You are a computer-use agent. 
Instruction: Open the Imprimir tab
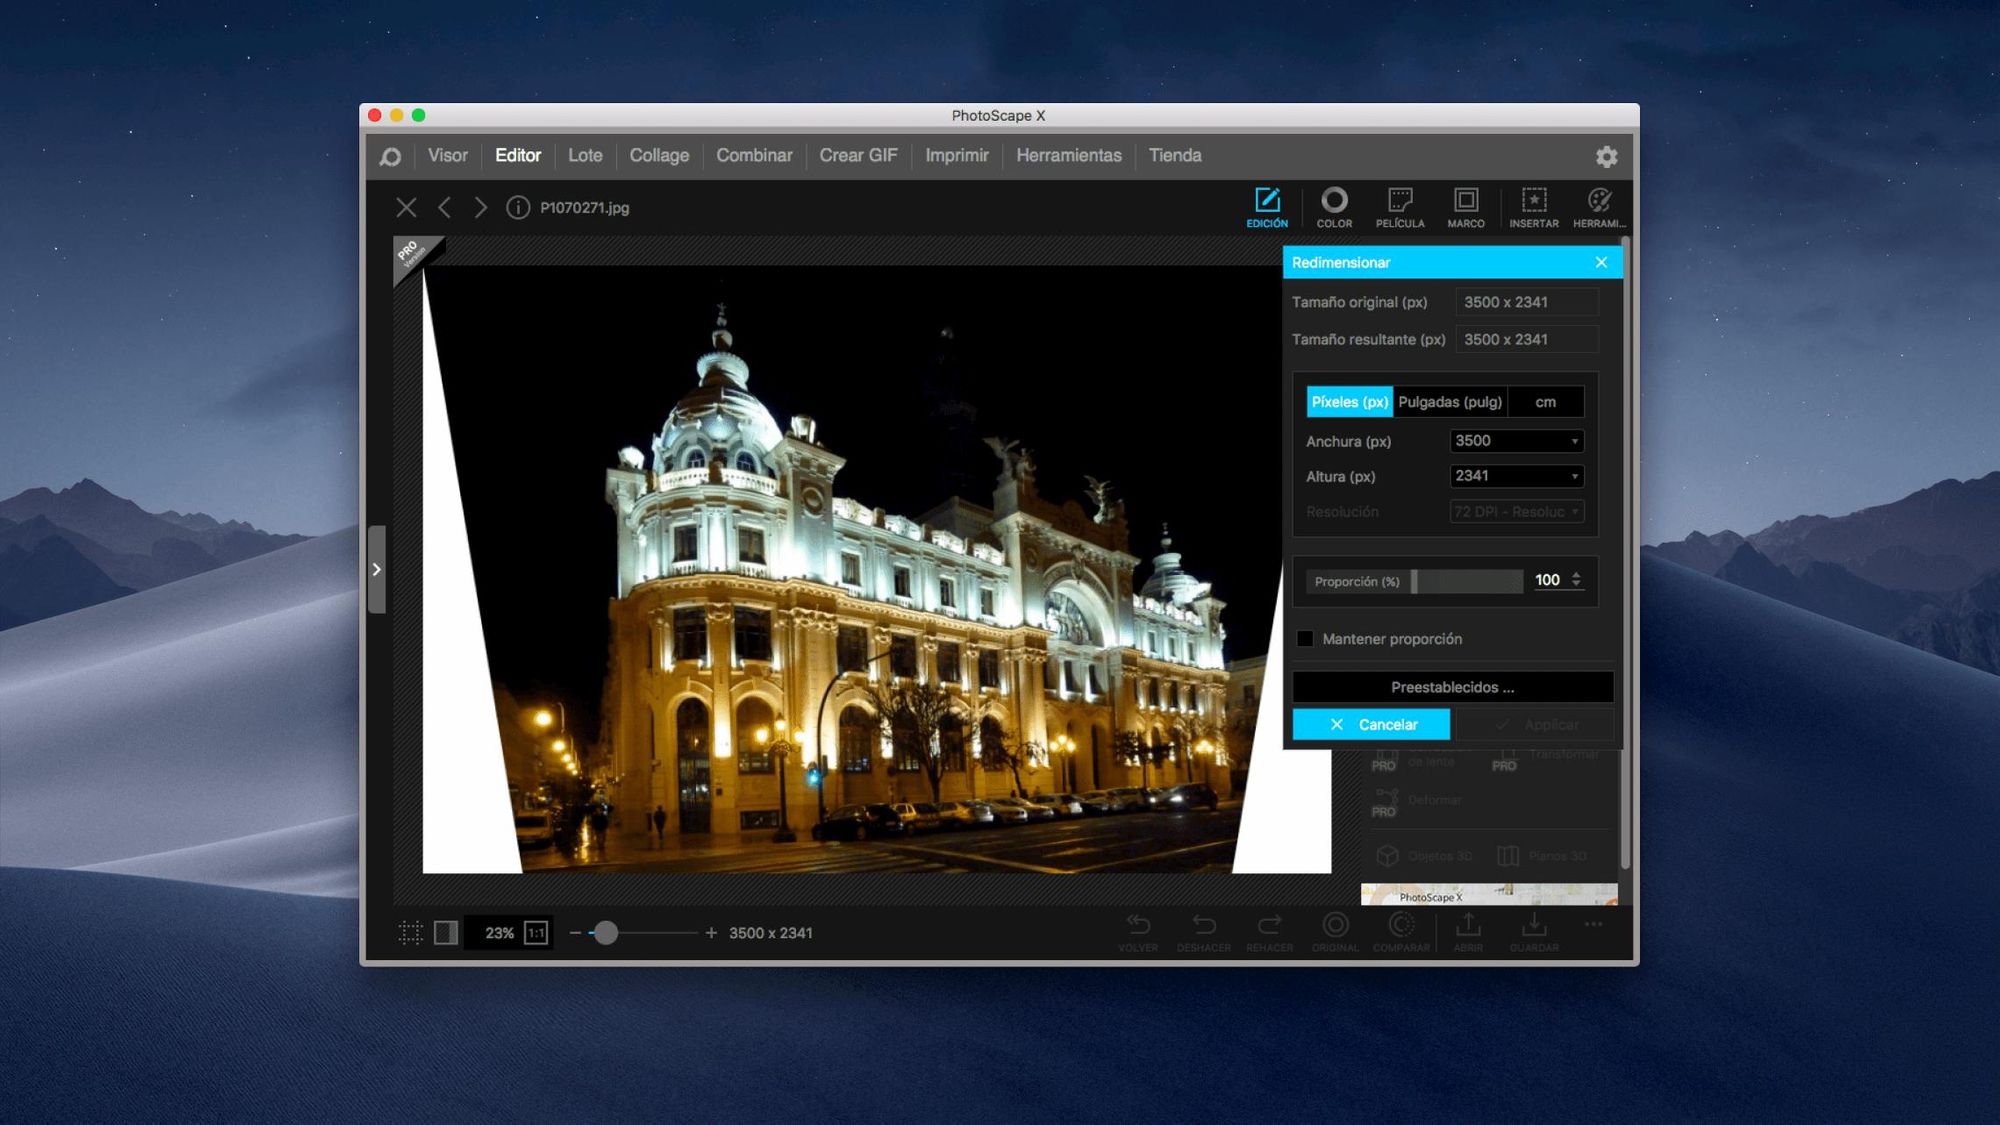coord(956,156)
